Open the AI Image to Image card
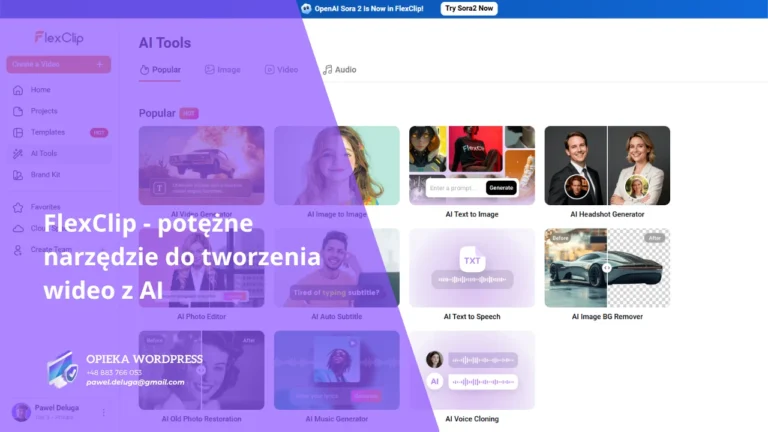Image resolution: width=768 pixels, height=432 pixels. [336, 166]
